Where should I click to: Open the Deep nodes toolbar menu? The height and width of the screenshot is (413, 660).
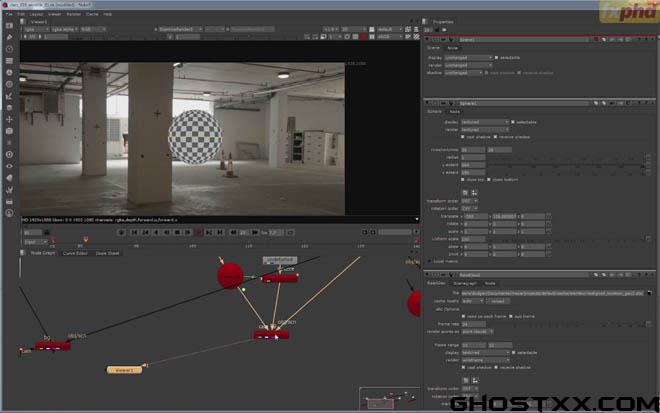(x=9, y=155)
